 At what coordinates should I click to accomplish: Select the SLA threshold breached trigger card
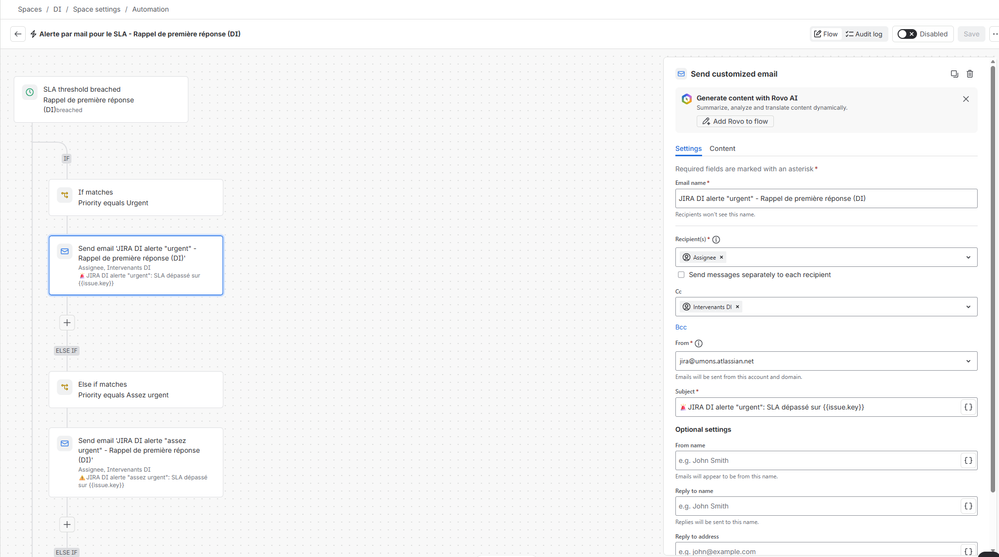[101, 99]
